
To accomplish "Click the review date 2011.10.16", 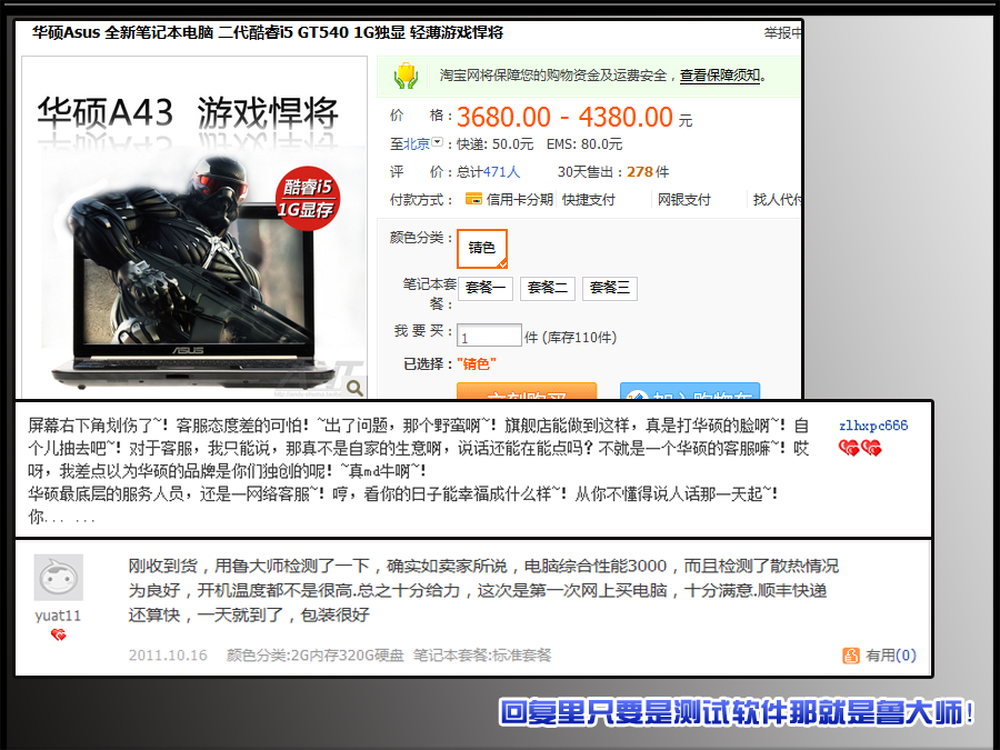I will (x=168, y=655).
